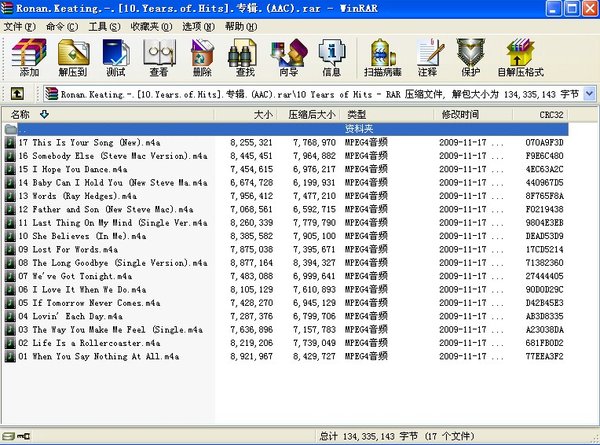Select 02 Life Is a Rollercoaster.m4a
Viewport: 600px width, 445px height.
pos(89,344)
